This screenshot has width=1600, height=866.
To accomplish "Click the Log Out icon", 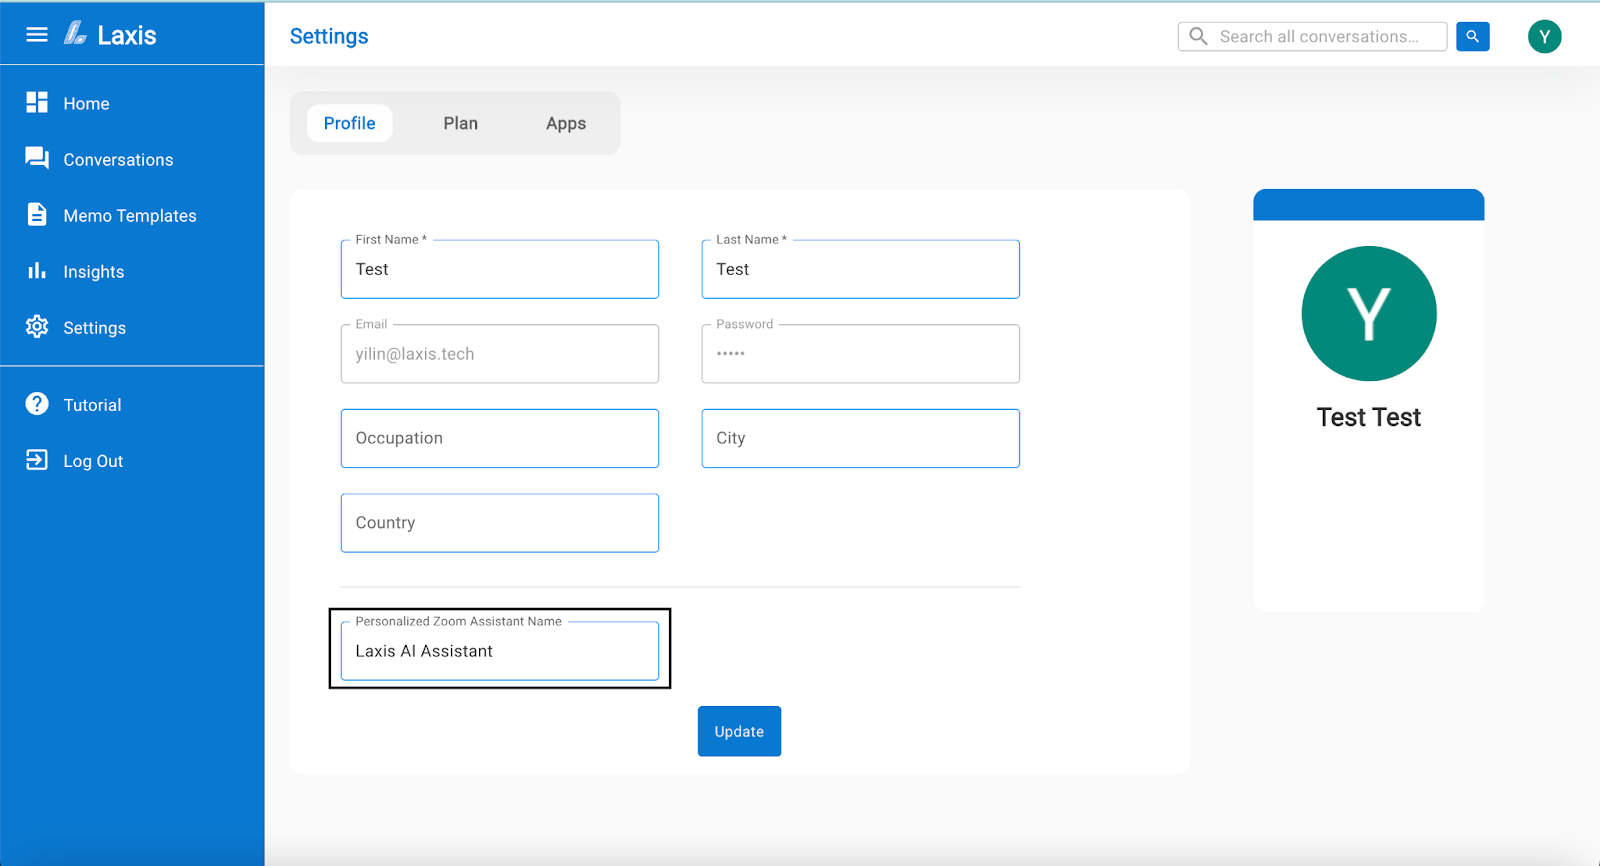I will click(37, 460).
